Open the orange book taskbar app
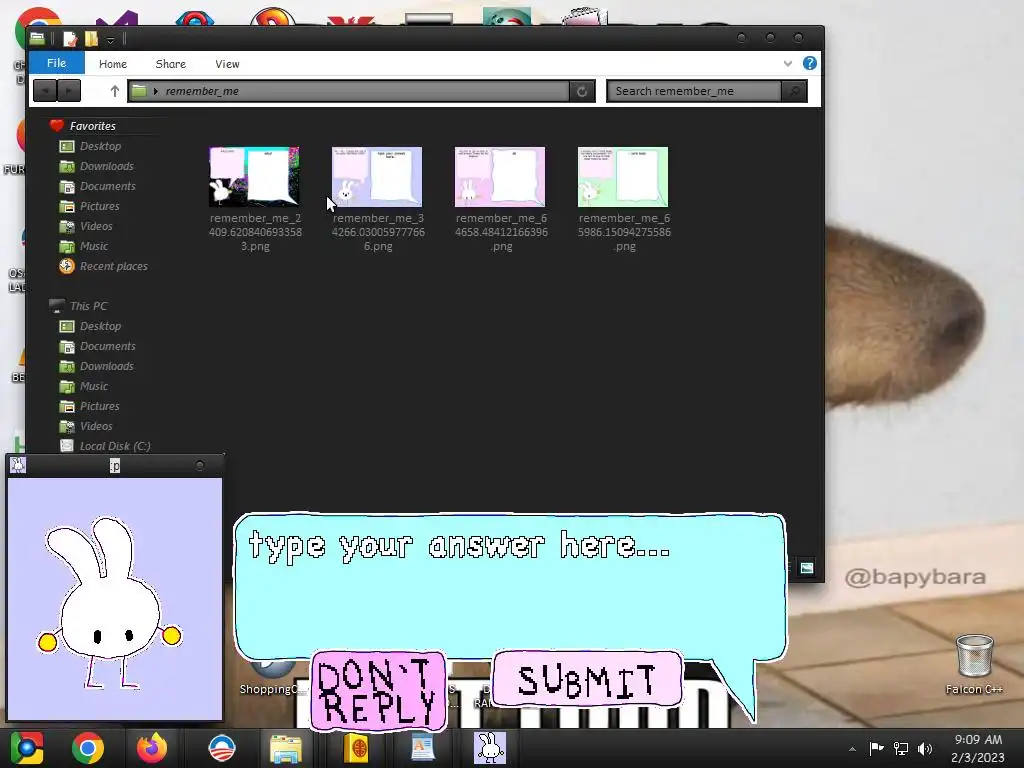Screen dimensions: 1024x768 [357, 749]
